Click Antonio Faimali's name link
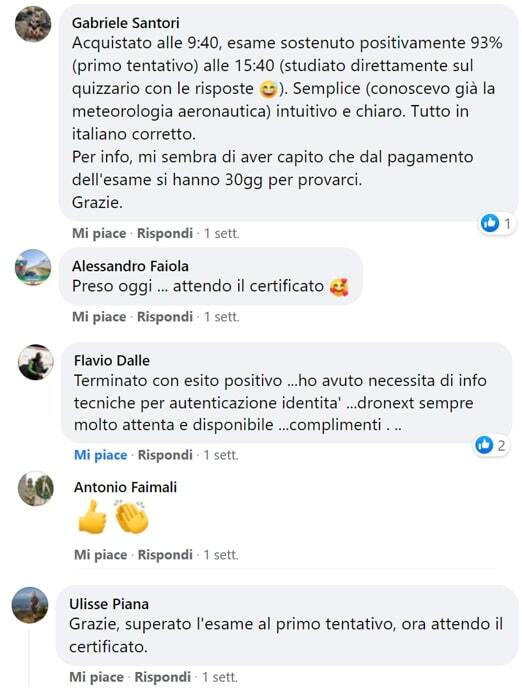 126,487
